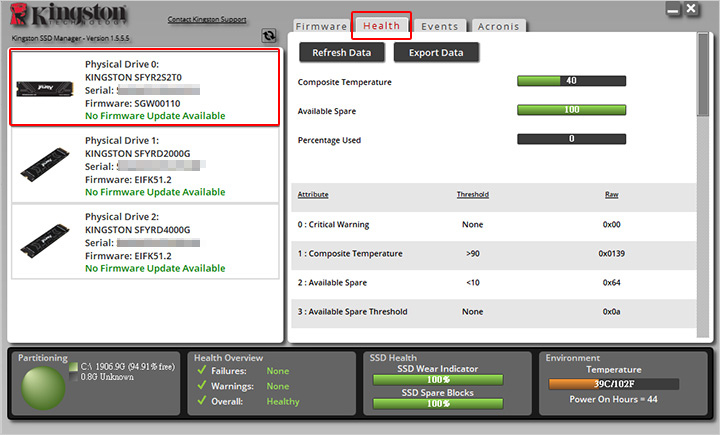Click the Composite Temperature bar showing 40
Screen dimensions: 720x435
(x=572, y=81)
